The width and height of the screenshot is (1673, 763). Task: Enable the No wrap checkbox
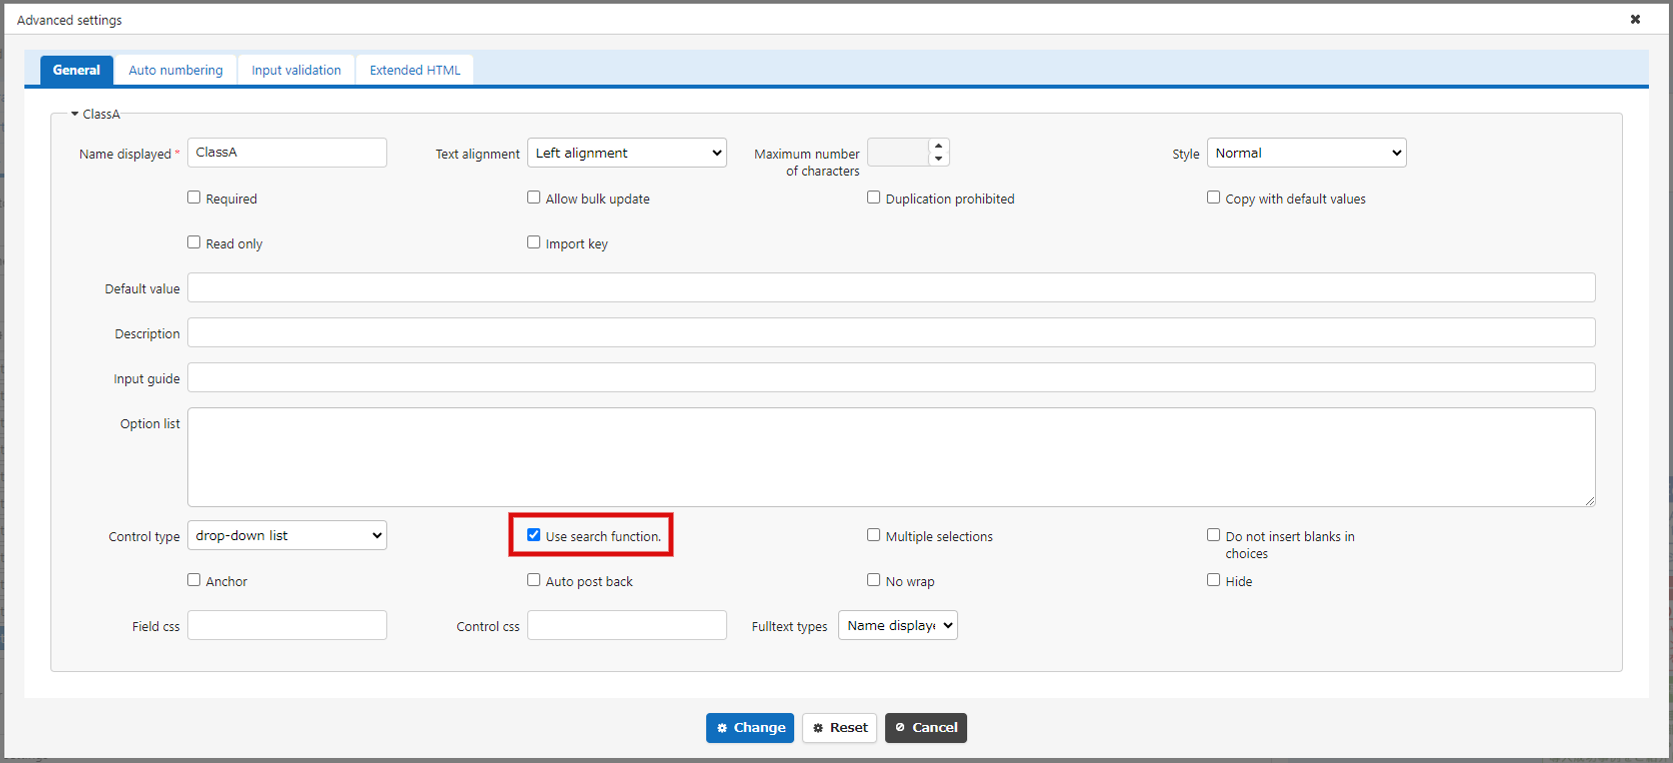874,580
